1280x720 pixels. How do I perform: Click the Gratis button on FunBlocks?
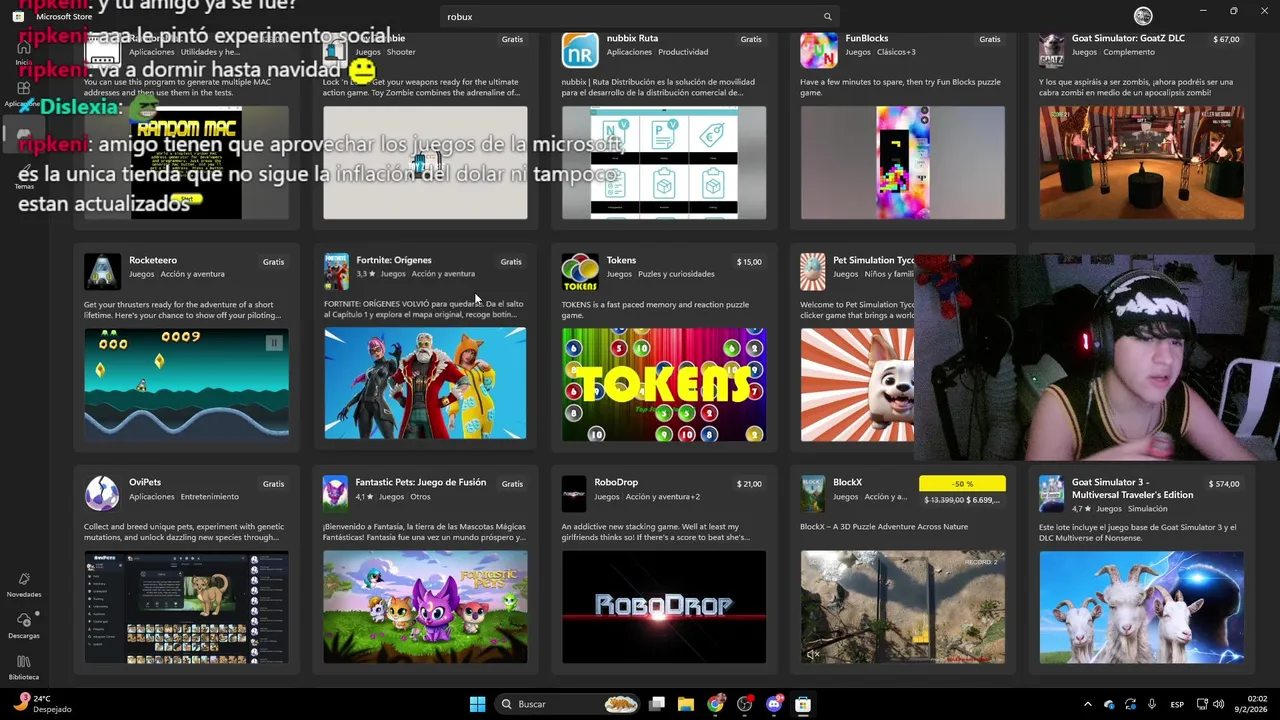coord(989,40)
